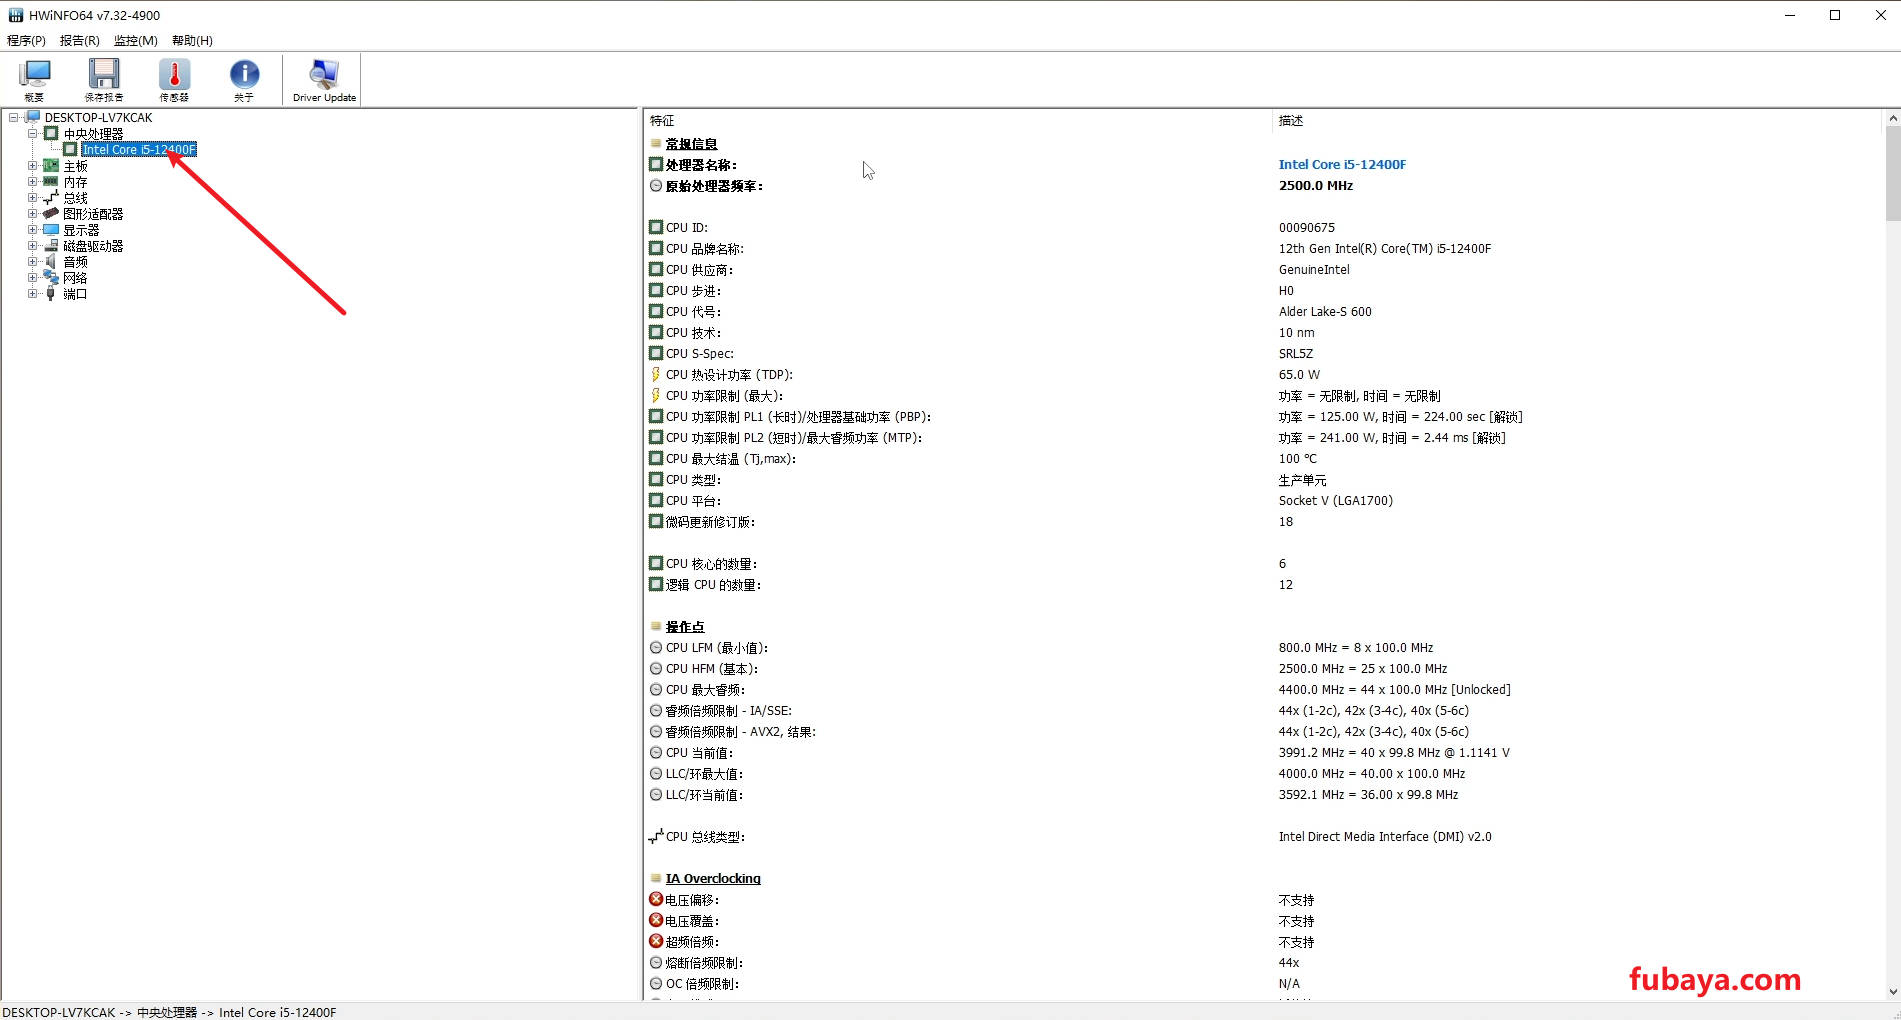Select the LLC/环最大值 row
Image resolution: width=1901 pixels, height=1020 pixels.
pos(1263,774)
